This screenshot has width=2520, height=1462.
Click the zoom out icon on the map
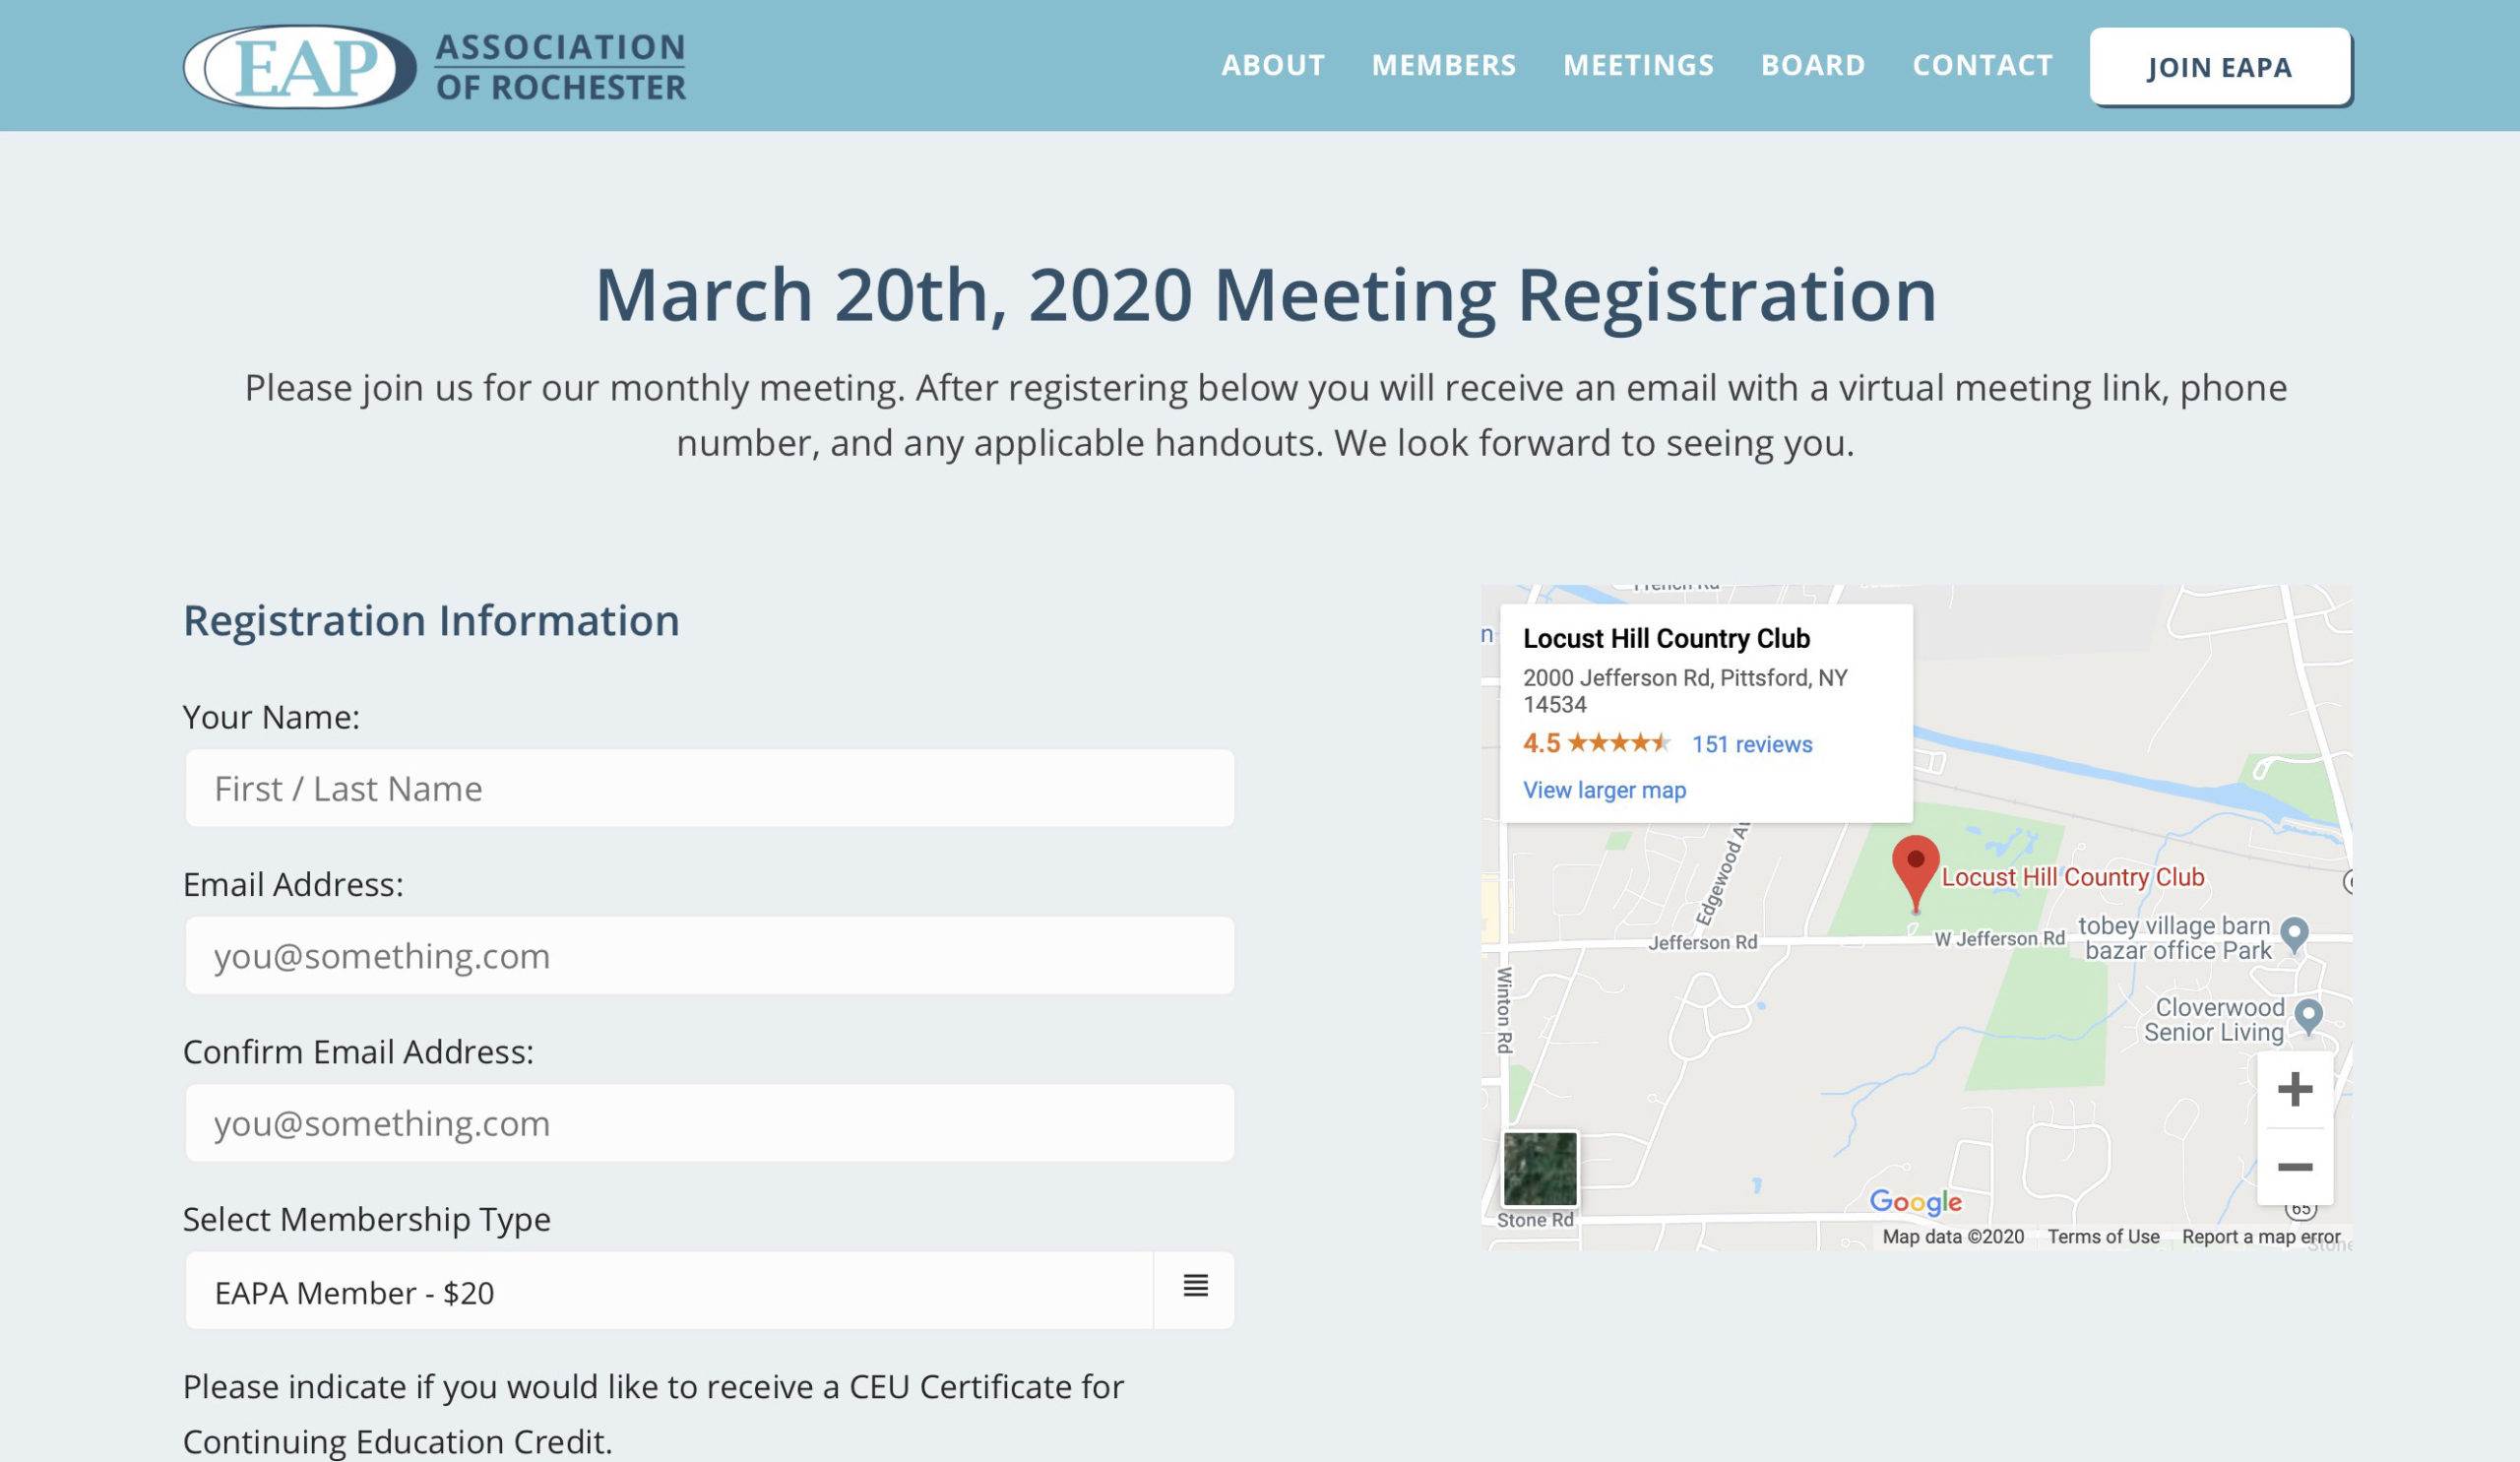[x=2295, y=1166]
